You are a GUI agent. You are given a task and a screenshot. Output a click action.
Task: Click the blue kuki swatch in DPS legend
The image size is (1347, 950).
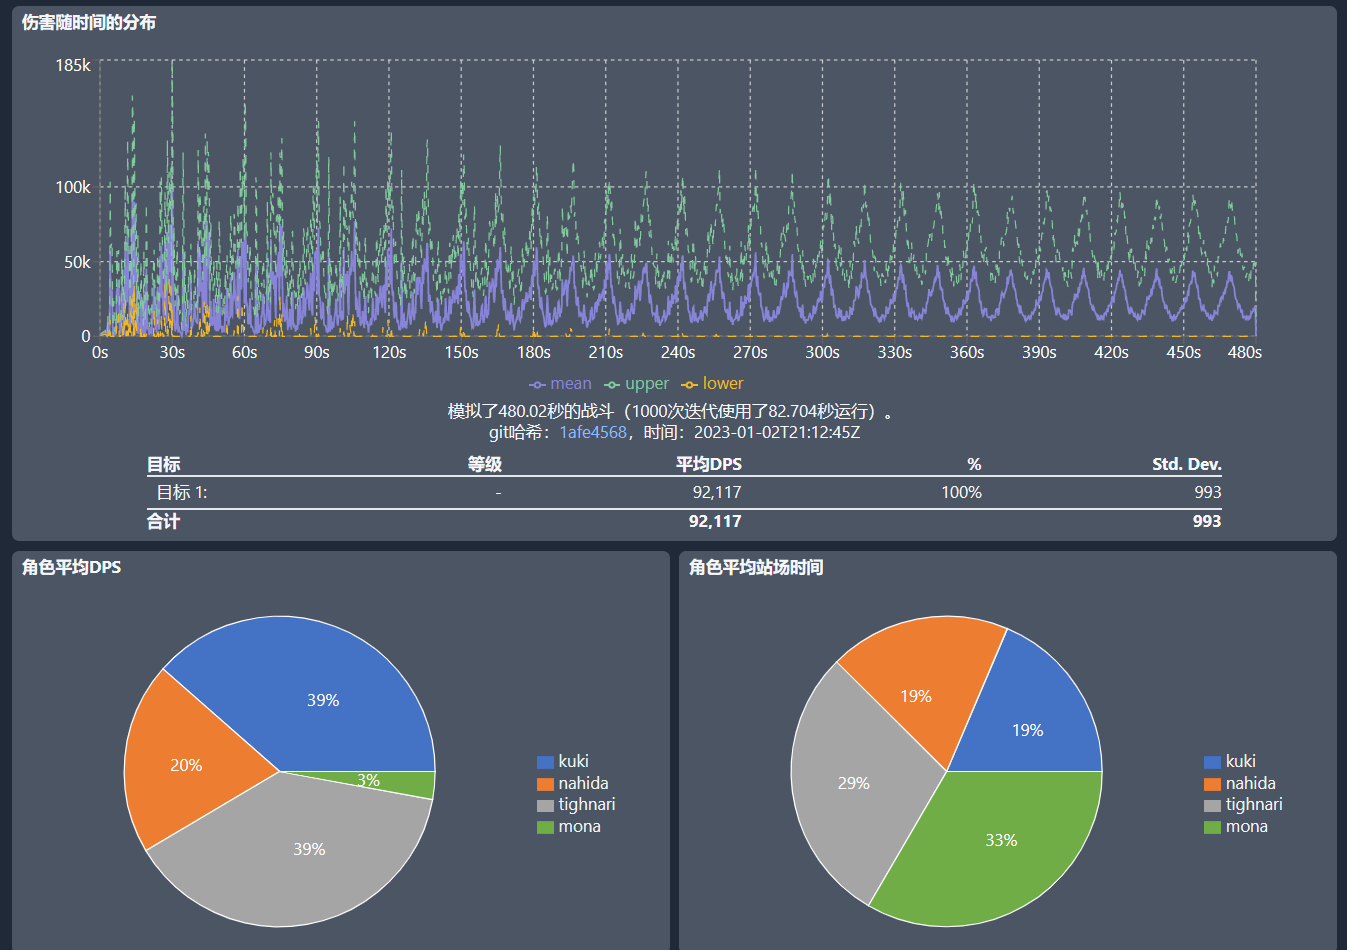(x=545, y=762)
